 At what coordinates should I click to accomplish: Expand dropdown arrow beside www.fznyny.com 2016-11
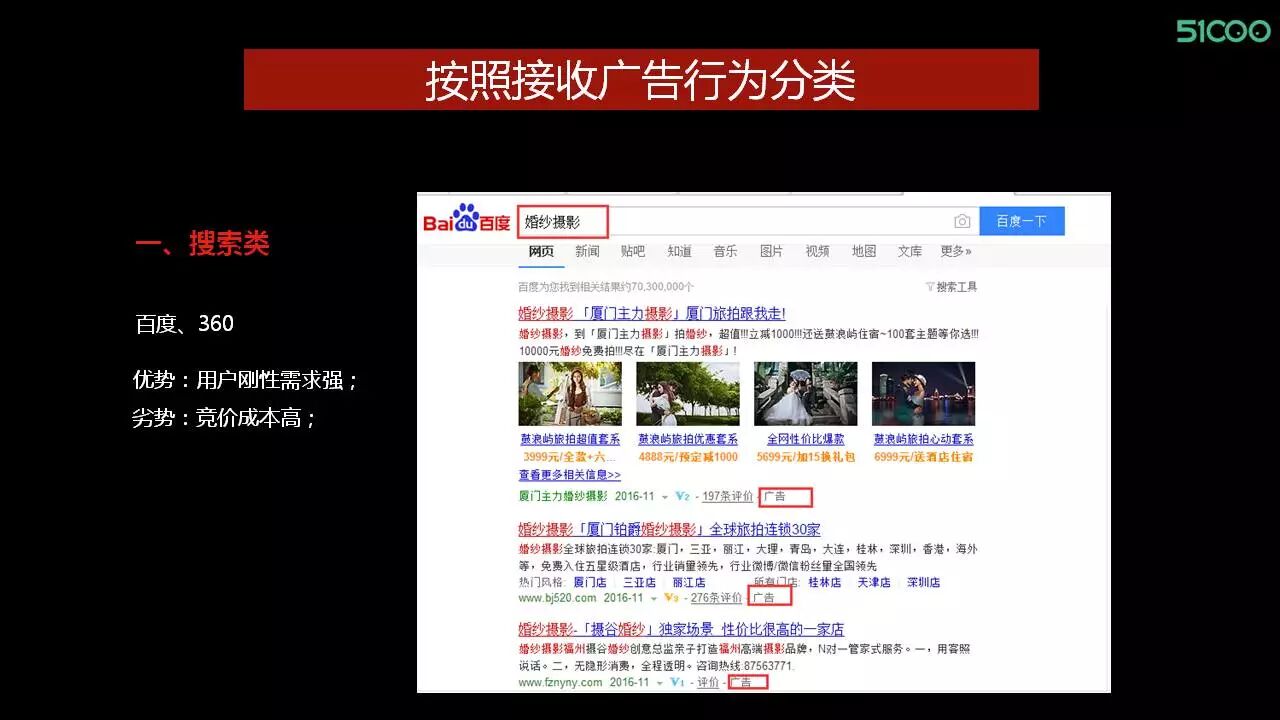click(659, 683)
